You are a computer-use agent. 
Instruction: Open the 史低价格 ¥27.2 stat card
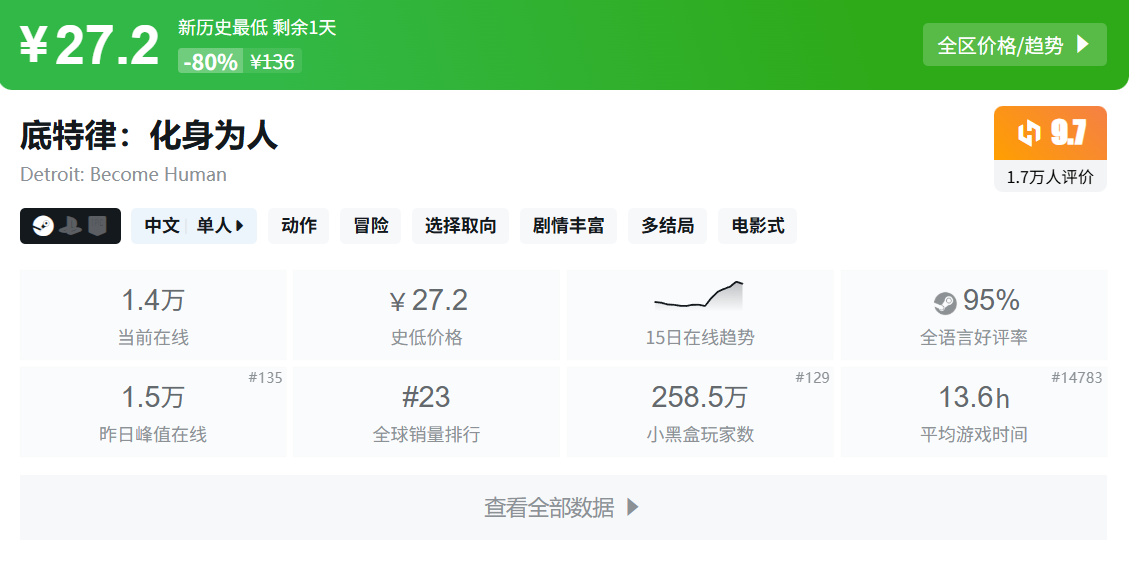coord(426,315)
